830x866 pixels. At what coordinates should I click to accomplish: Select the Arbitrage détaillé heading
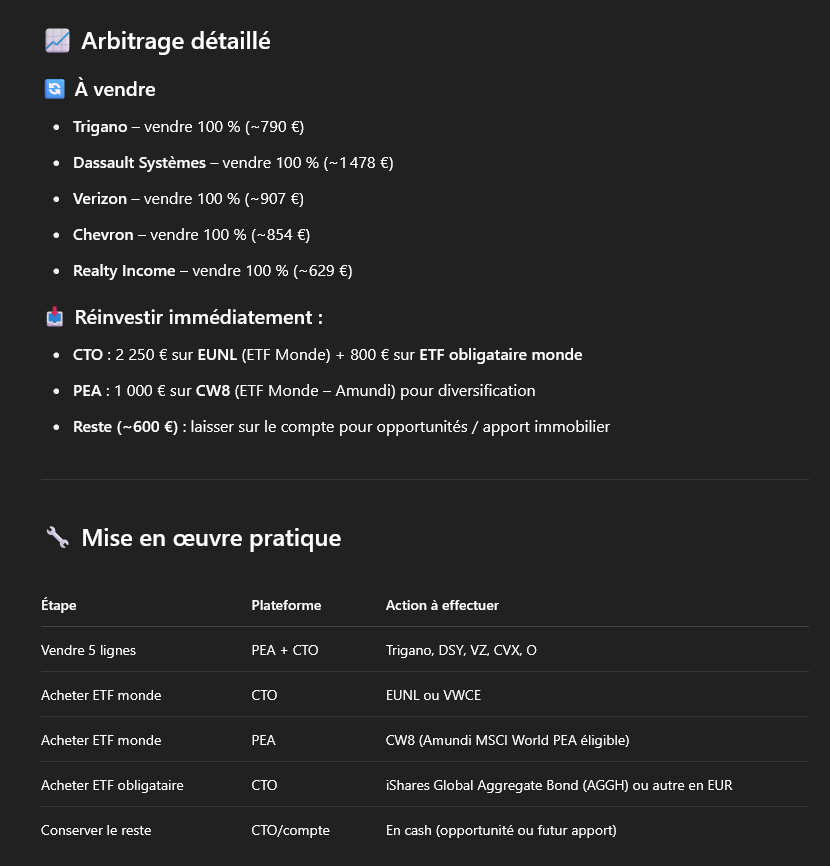(x=176, y=41)
